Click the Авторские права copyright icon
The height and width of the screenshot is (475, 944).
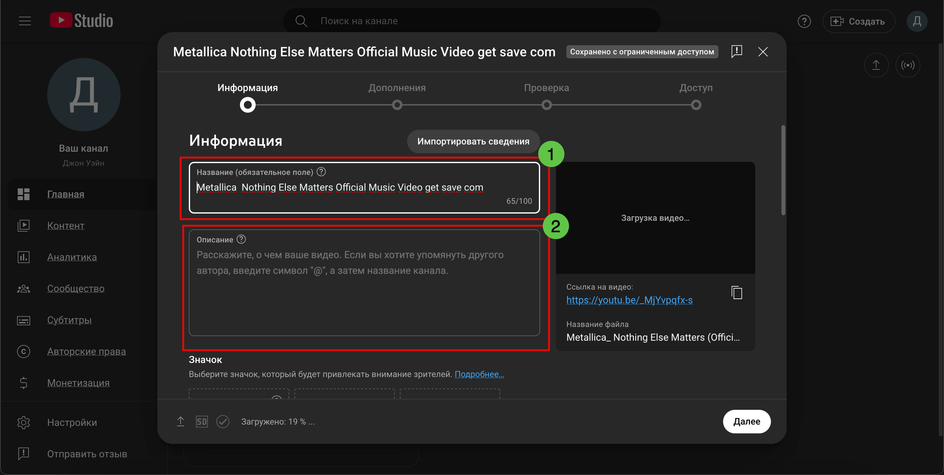23,352
